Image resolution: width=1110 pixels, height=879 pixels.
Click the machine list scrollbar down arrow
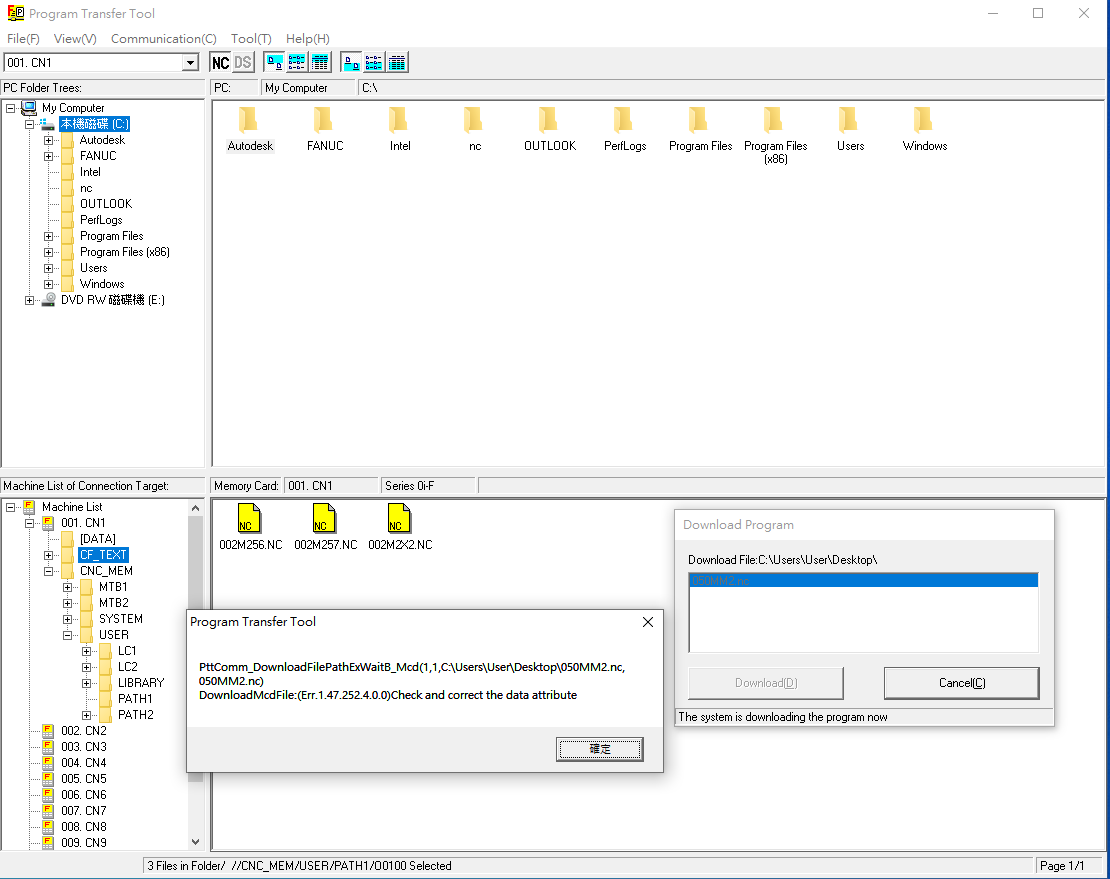(195, 842)
